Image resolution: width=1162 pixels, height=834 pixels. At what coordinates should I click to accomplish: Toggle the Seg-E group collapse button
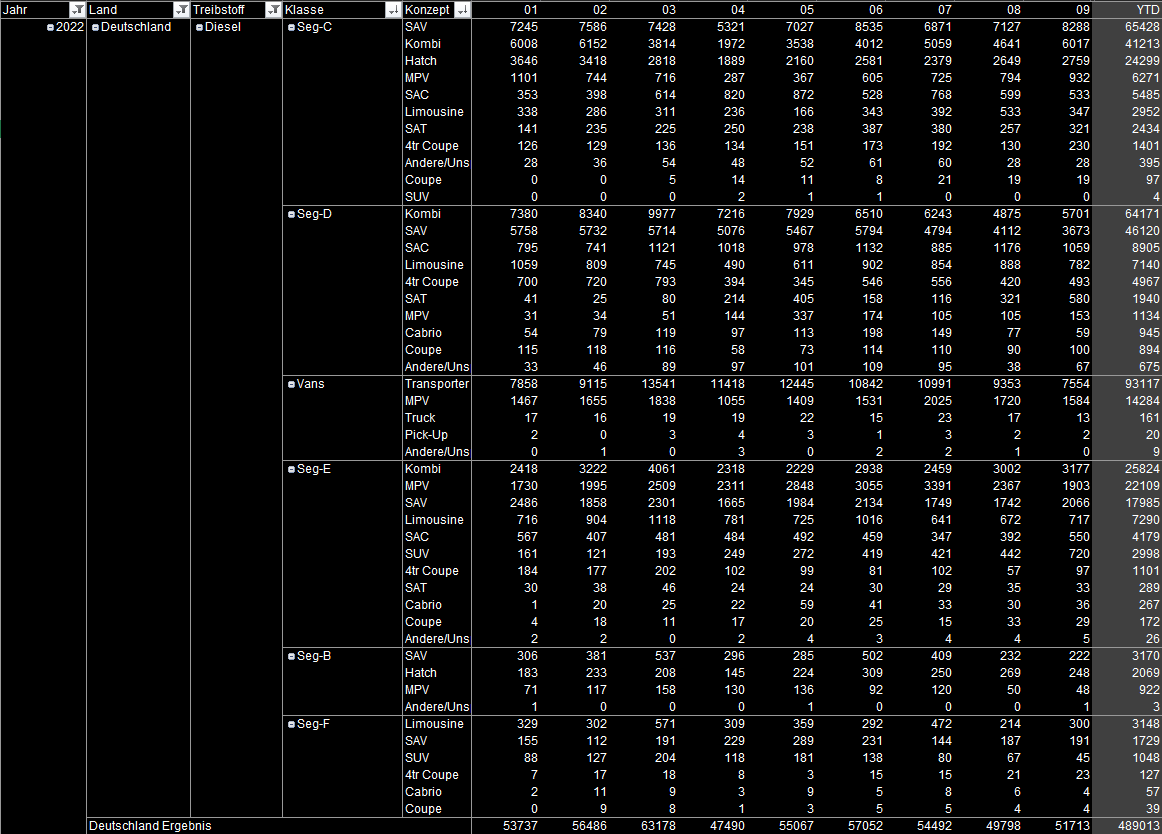[x=291, y=469]
